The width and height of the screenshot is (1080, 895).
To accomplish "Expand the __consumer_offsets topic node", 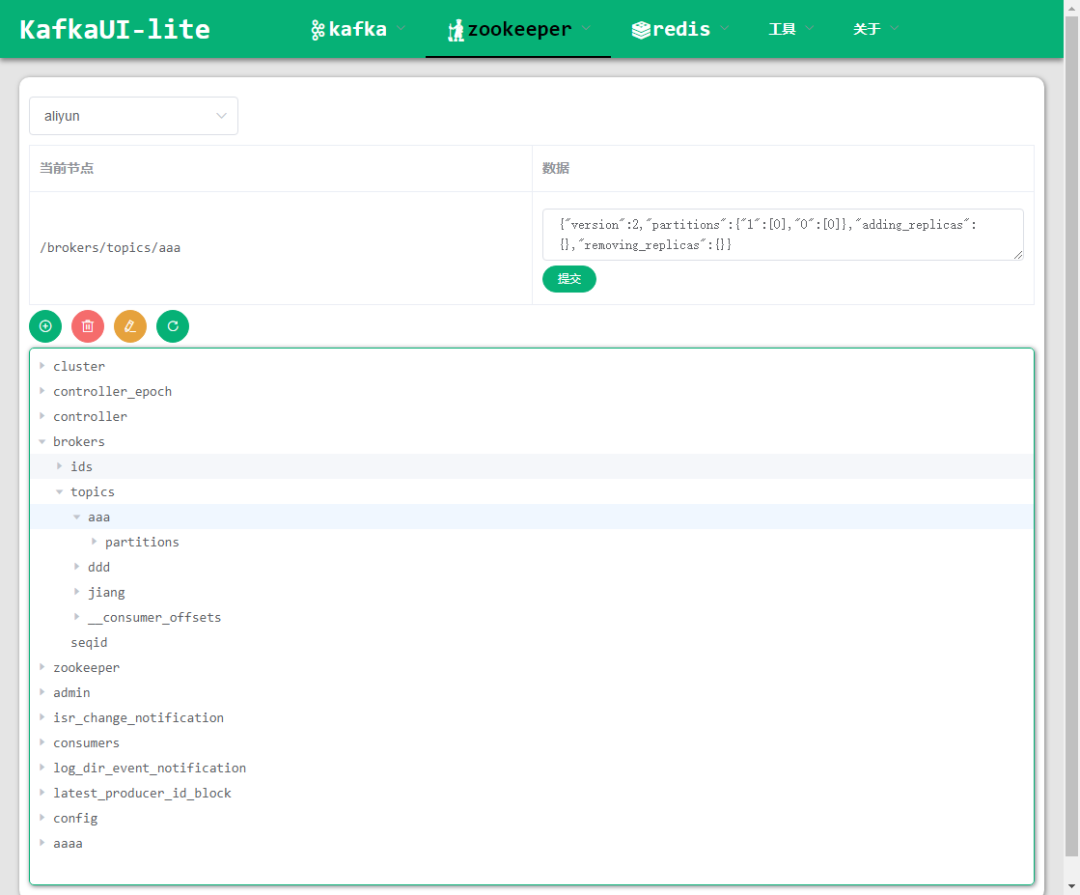I will point(77,617).
